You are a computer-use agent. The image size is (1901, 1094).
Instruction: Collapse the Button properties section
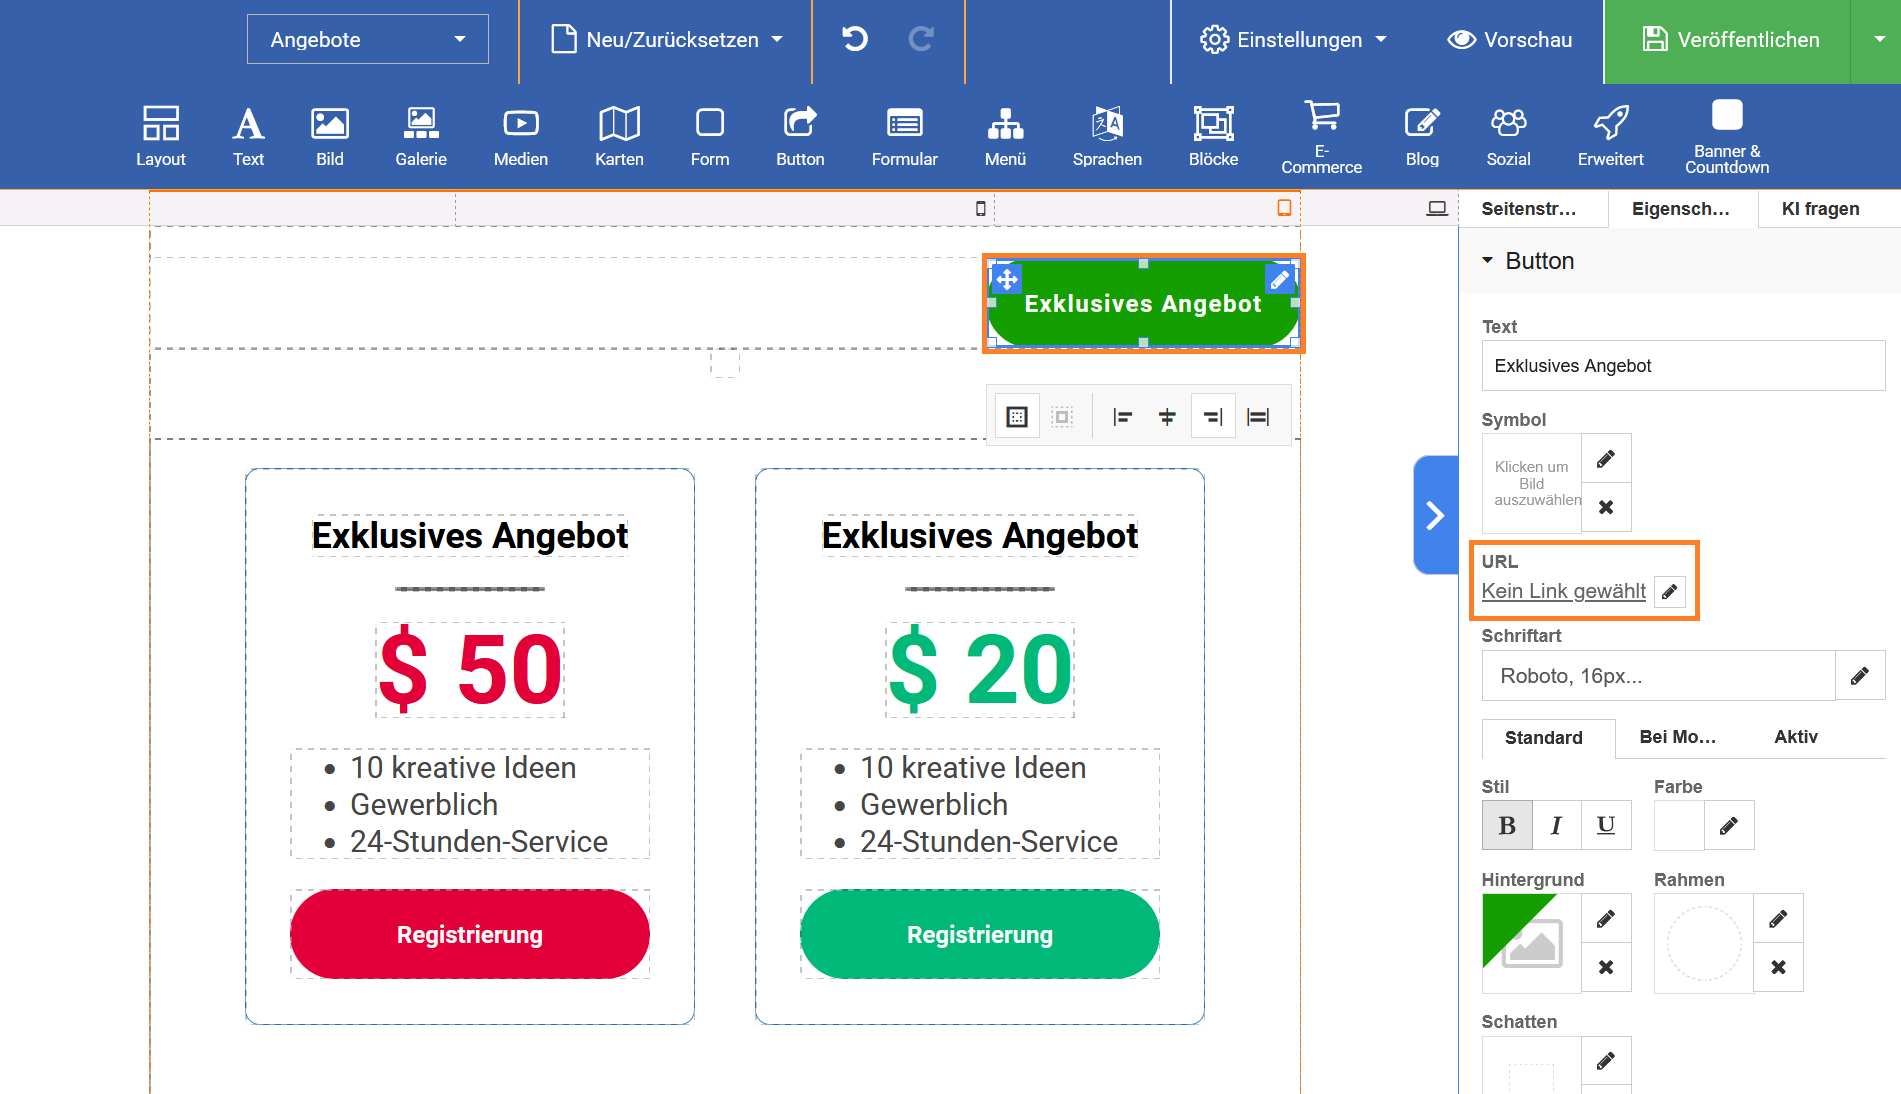point(1487,261)
